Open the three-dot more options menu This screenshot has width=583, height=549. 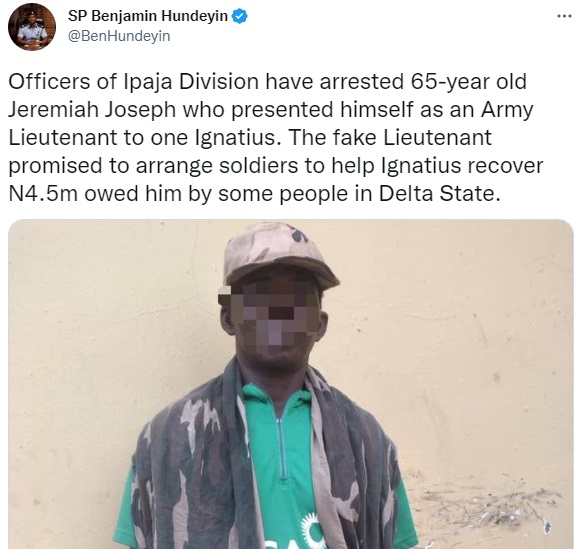(564, 16)
